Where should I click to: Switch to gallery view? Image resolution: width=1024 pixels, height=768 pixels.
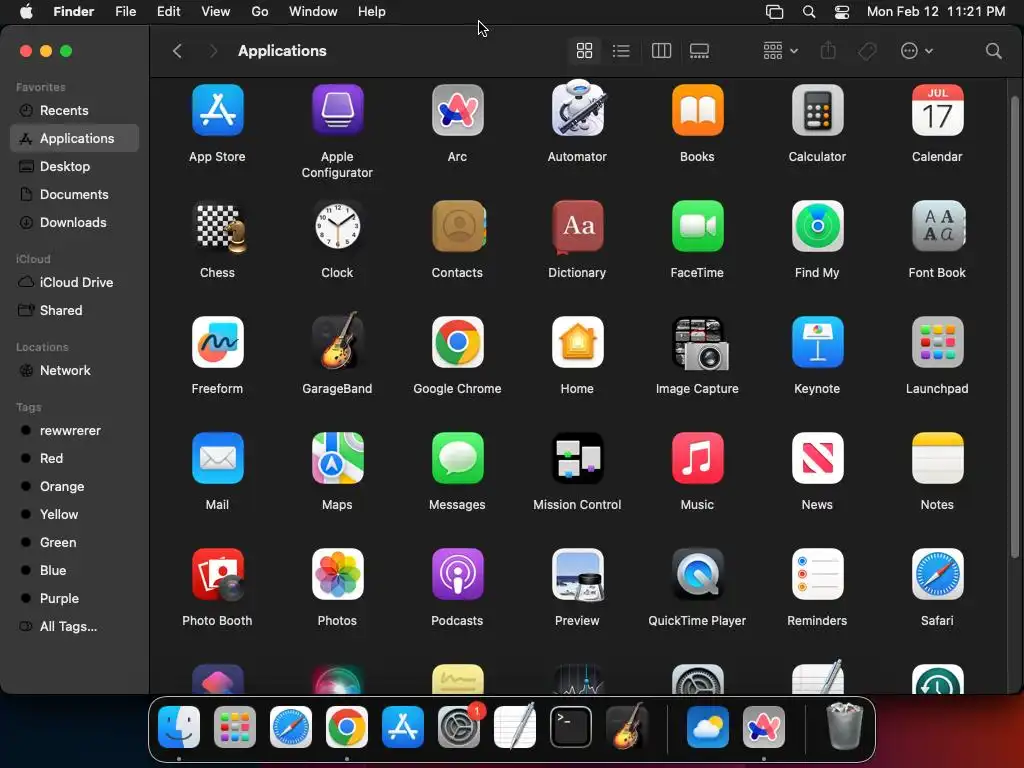pyautogui.click(x=699, y=51)
